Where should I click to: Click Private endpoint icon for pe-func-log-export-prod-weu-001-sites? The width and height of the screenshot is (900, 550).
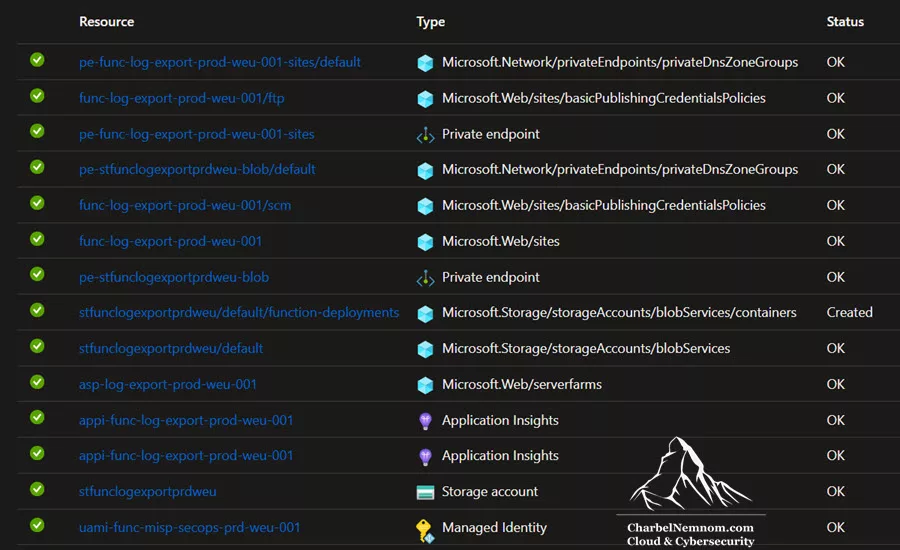tap(425, 134)
